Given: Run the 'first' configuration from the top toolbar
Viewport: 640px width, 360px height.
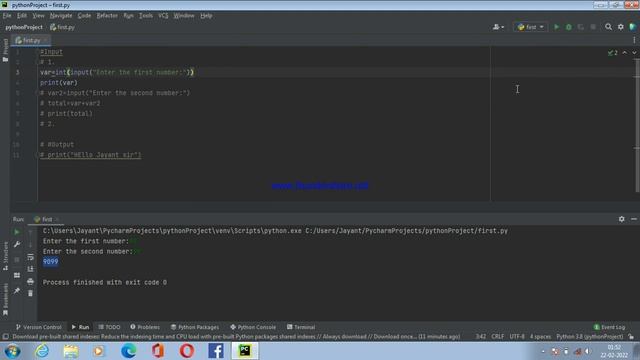Looking at the screenshot, I should (556, 27).
